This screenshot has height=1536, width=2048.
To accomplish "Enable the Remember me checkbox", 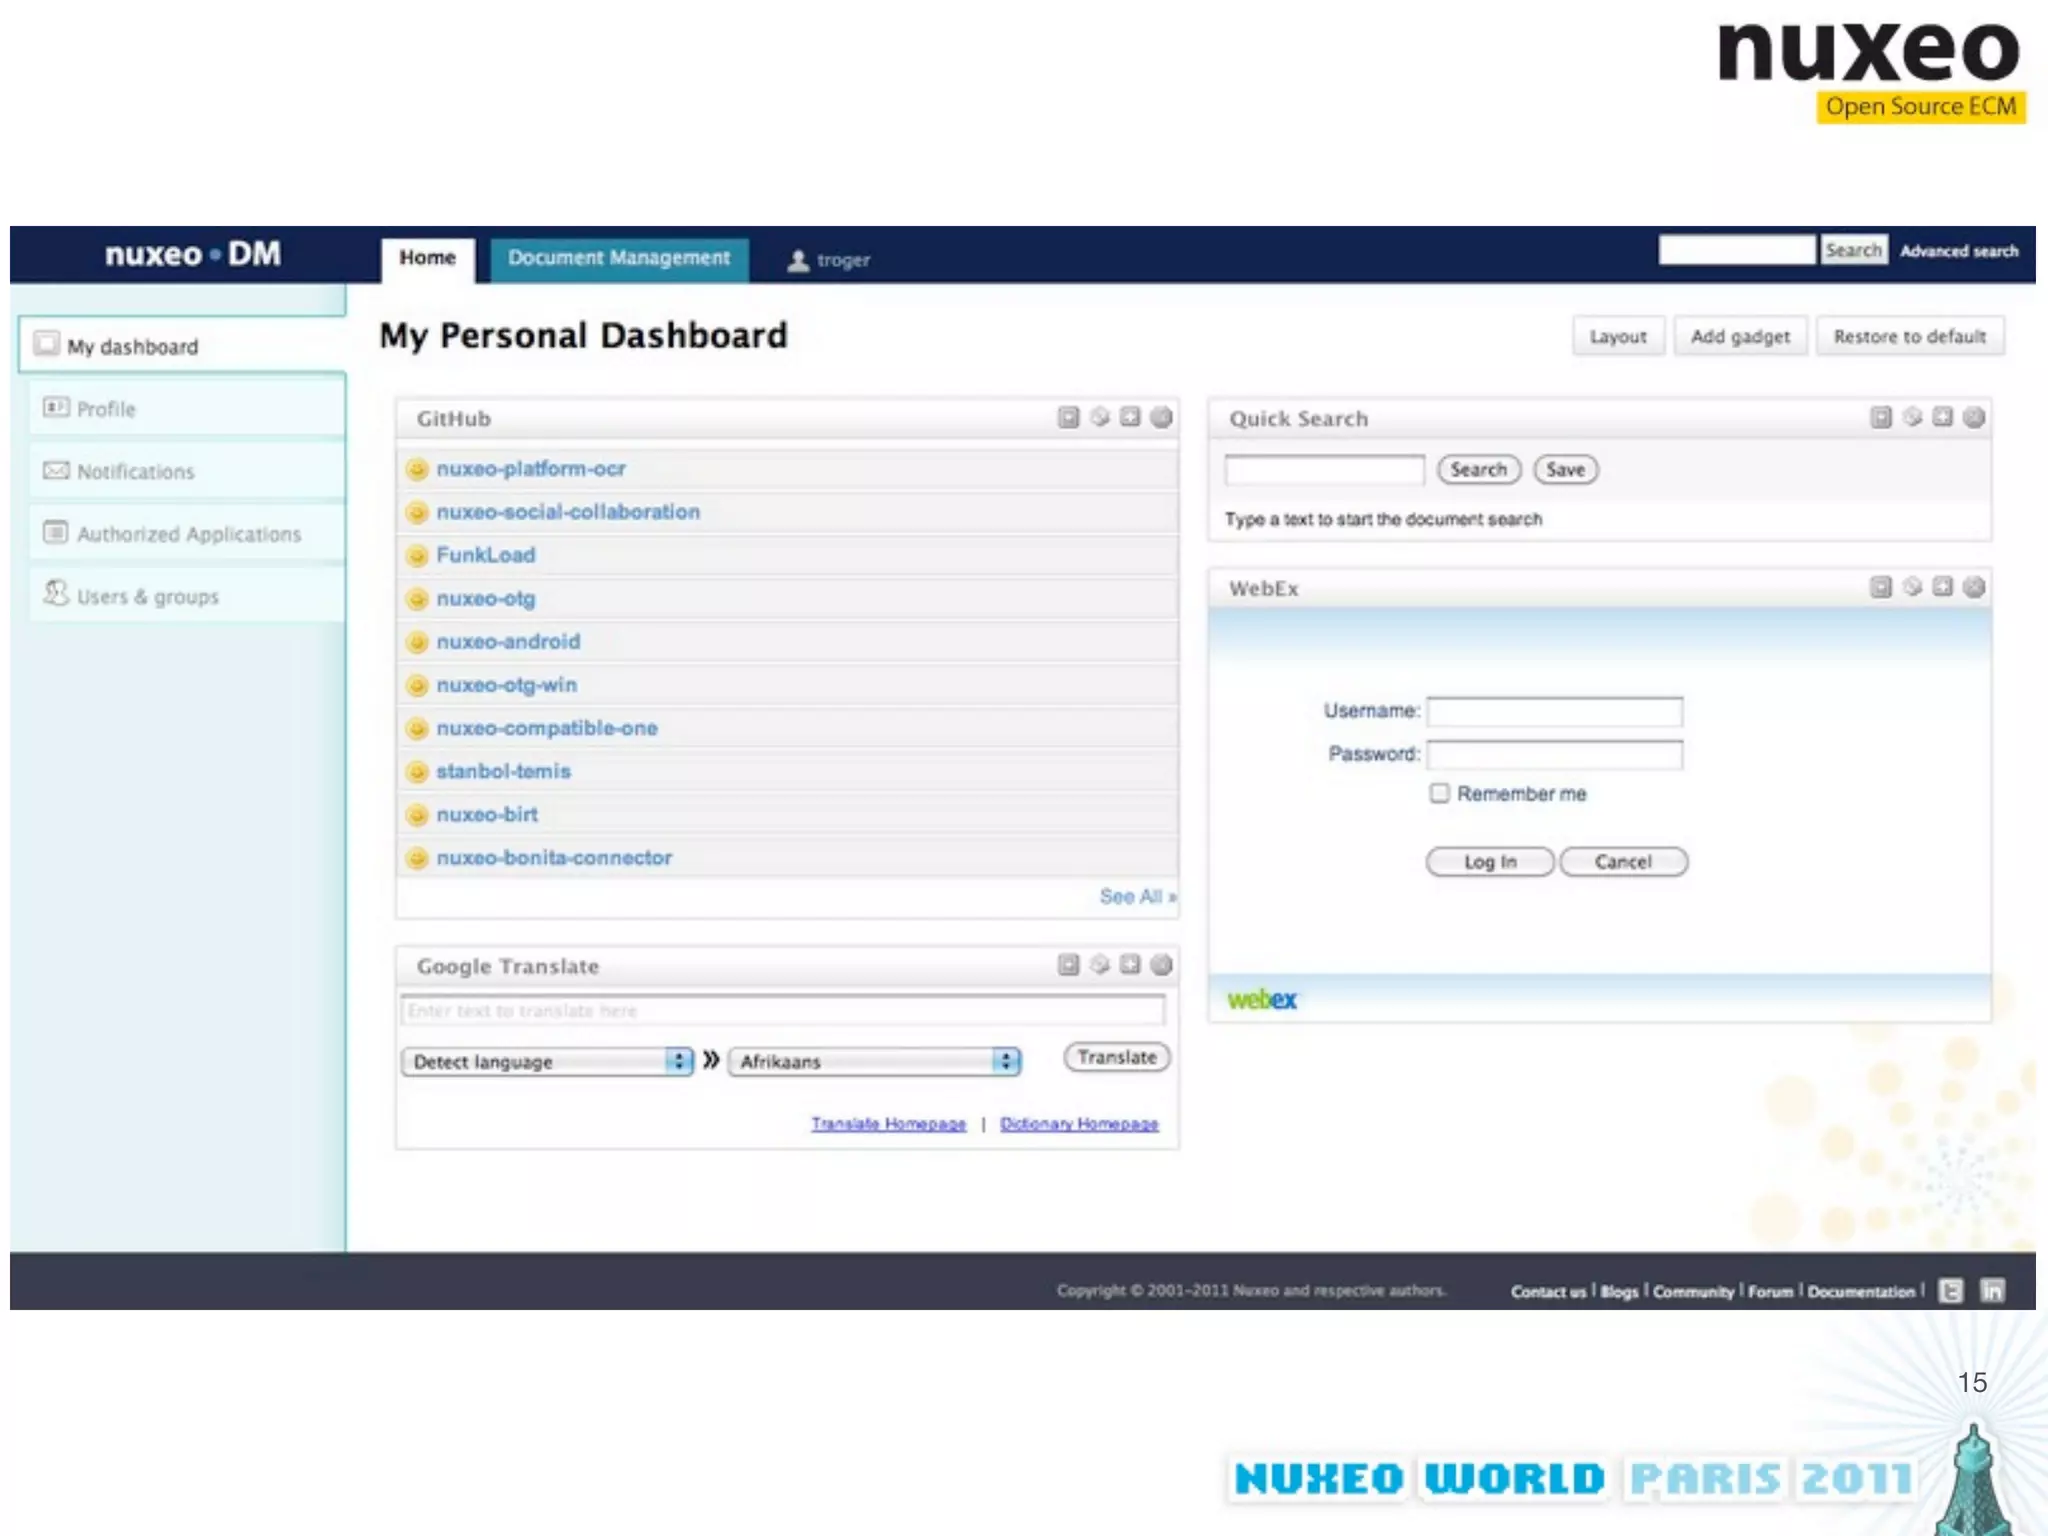I will click(1439, 793).
